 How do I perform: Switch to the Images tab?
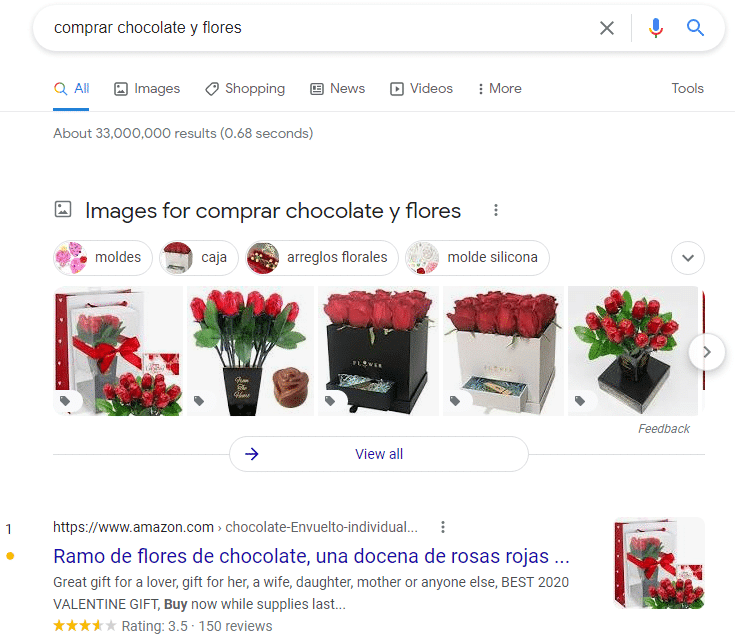[147, 88]
